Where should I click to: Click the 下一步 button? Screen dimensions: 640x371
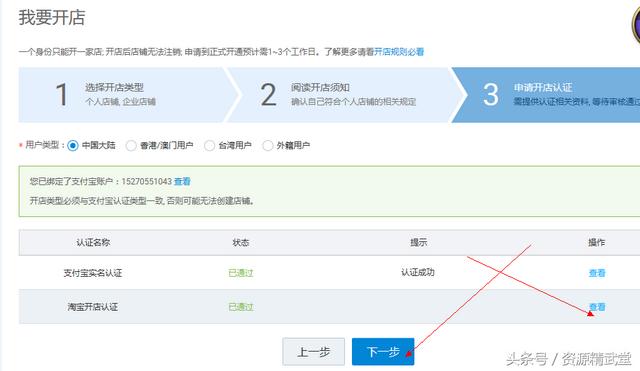click(x=383, y=351)
